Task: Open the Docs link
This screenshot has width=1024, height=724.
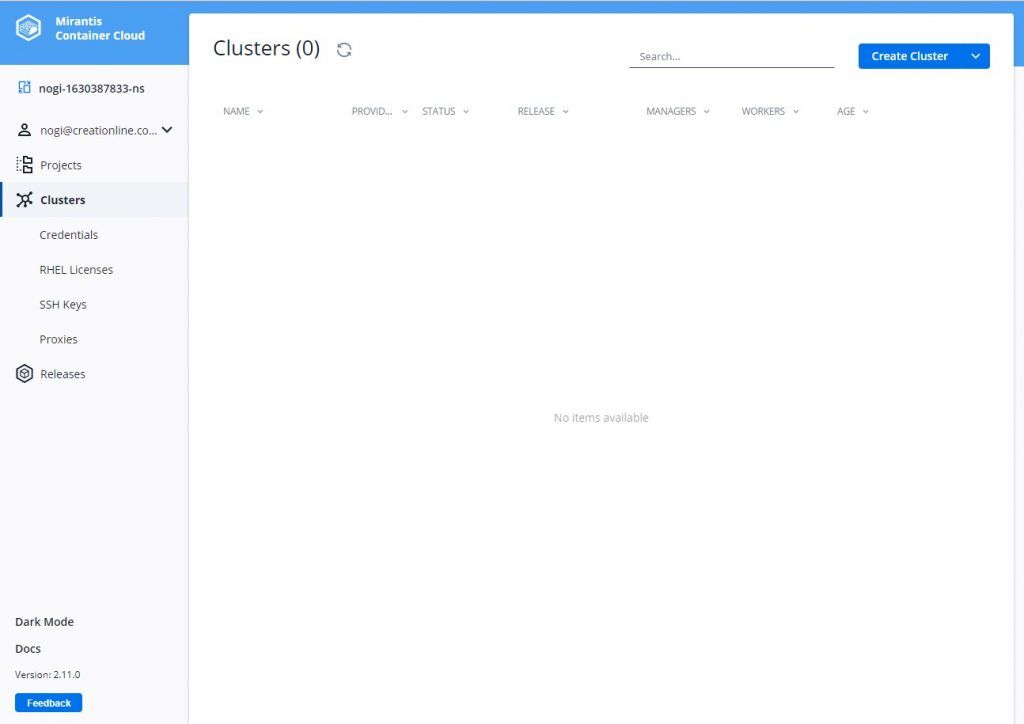Action: point(28,648)
